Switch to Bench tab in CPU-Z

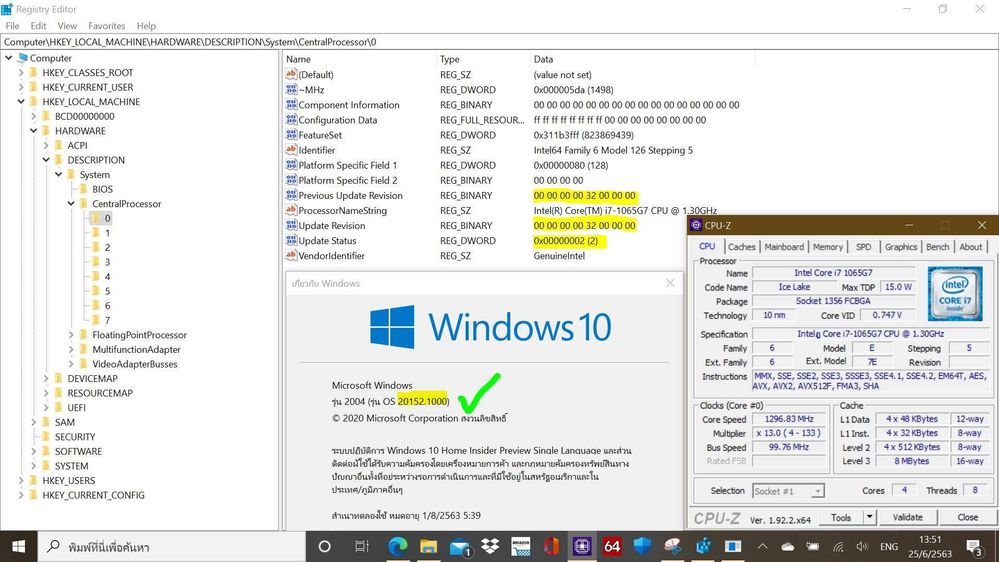click(937, 247)
